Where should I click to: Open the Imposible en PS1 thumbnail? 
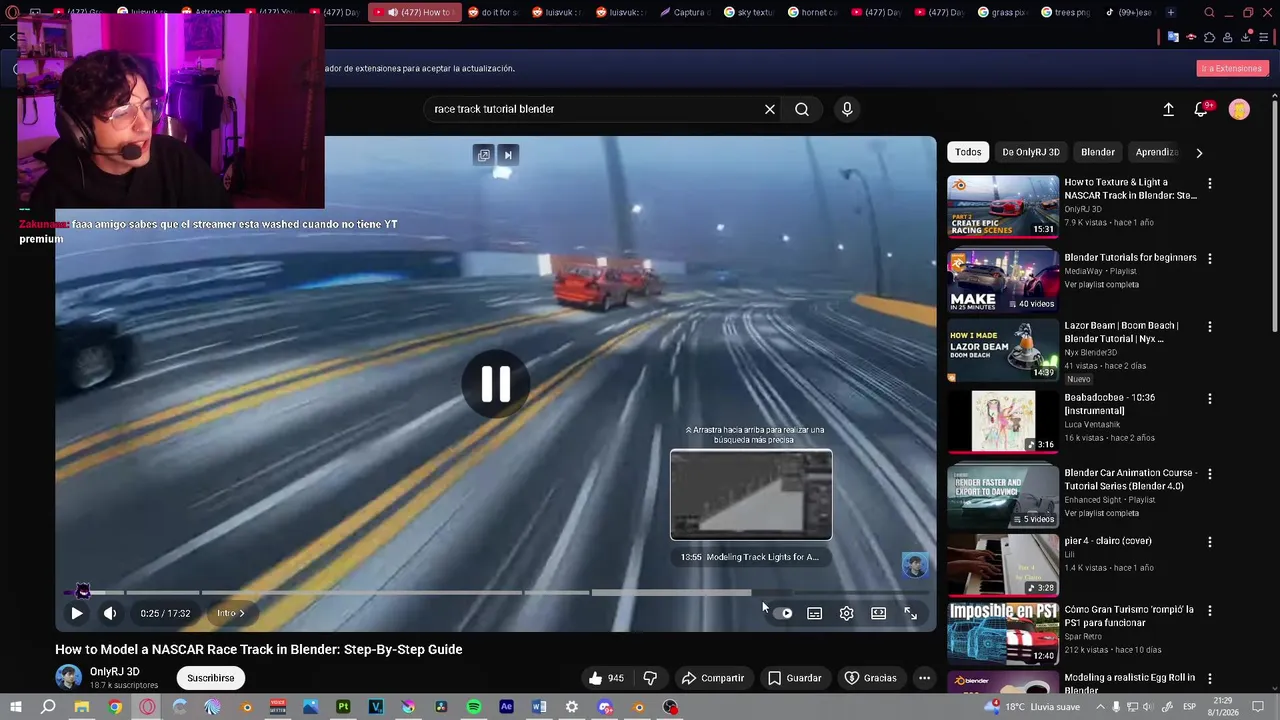click(x=1003, y=633)
